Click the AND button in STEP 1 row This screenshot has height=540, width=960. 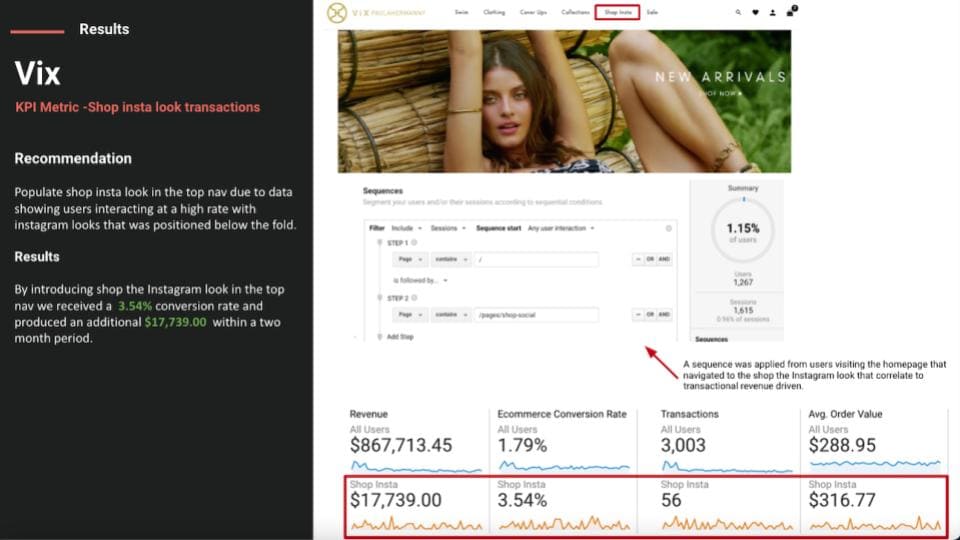664,260
